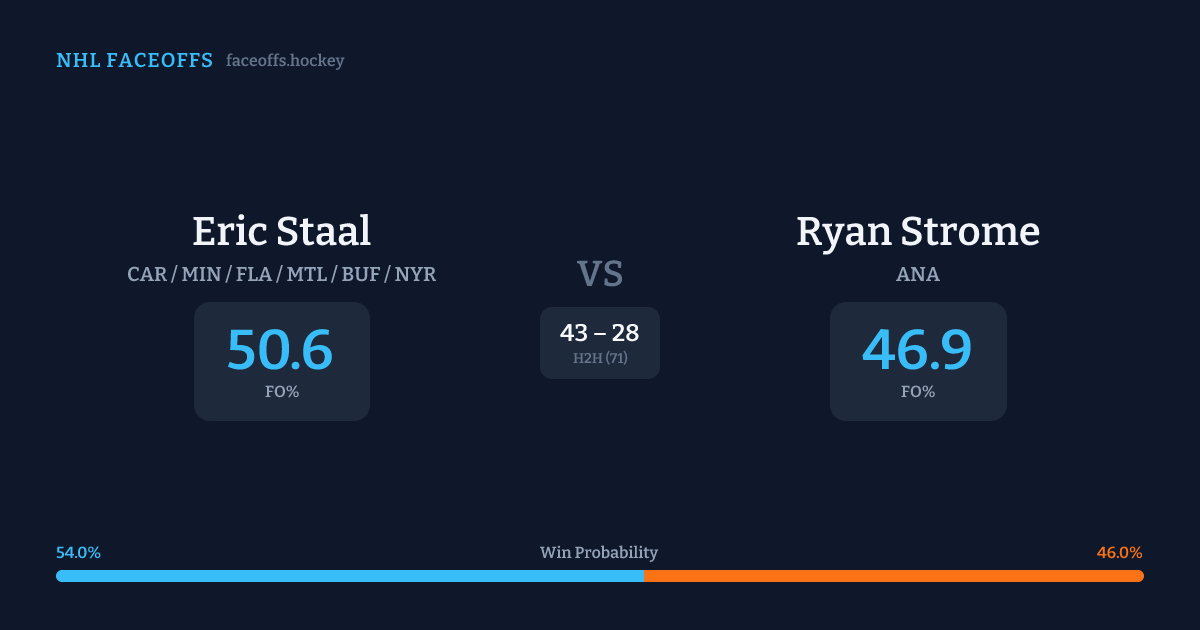Open the faceoffs.hockey site link

pyautogui.click(x=285, y=61)
